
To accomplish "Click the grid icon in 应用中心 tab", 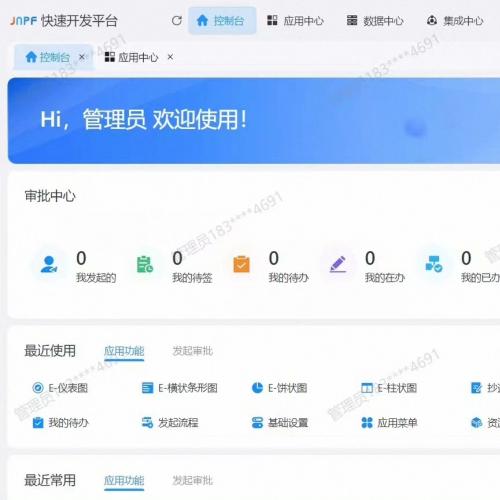I will point(109,57).
